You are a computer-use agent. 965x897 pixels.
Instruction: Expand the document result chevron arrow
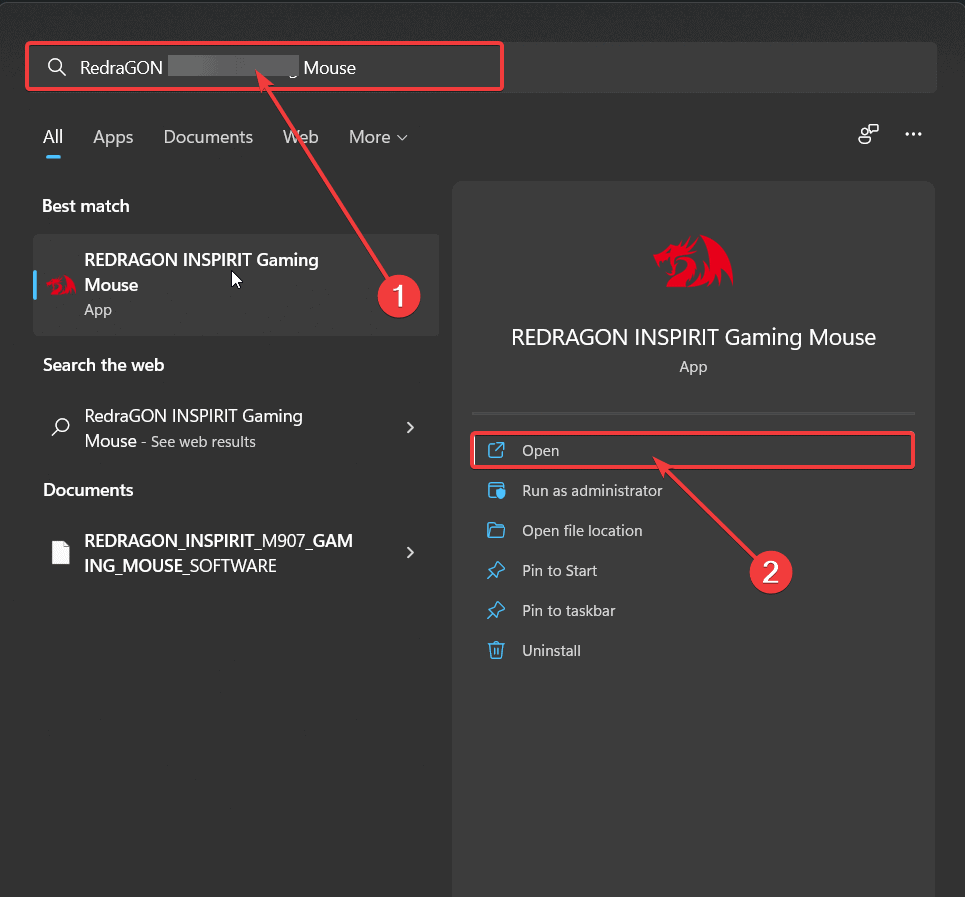410,552
